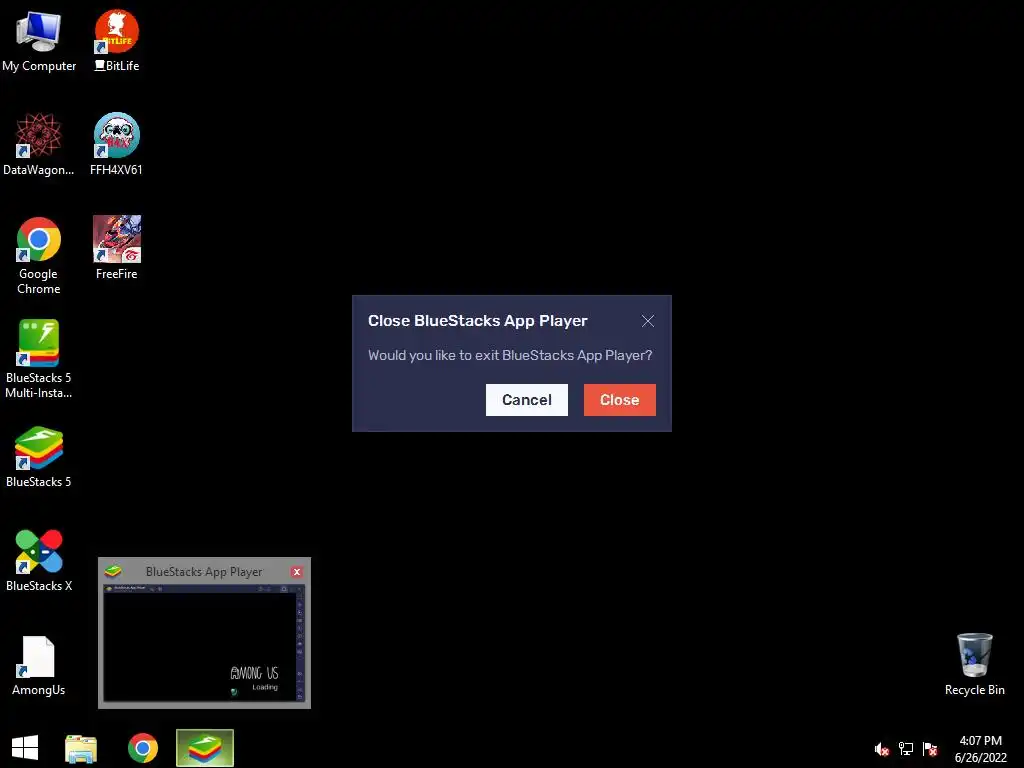
Task: Select the BitLife desktop shortcut
Action: [116, 41]
